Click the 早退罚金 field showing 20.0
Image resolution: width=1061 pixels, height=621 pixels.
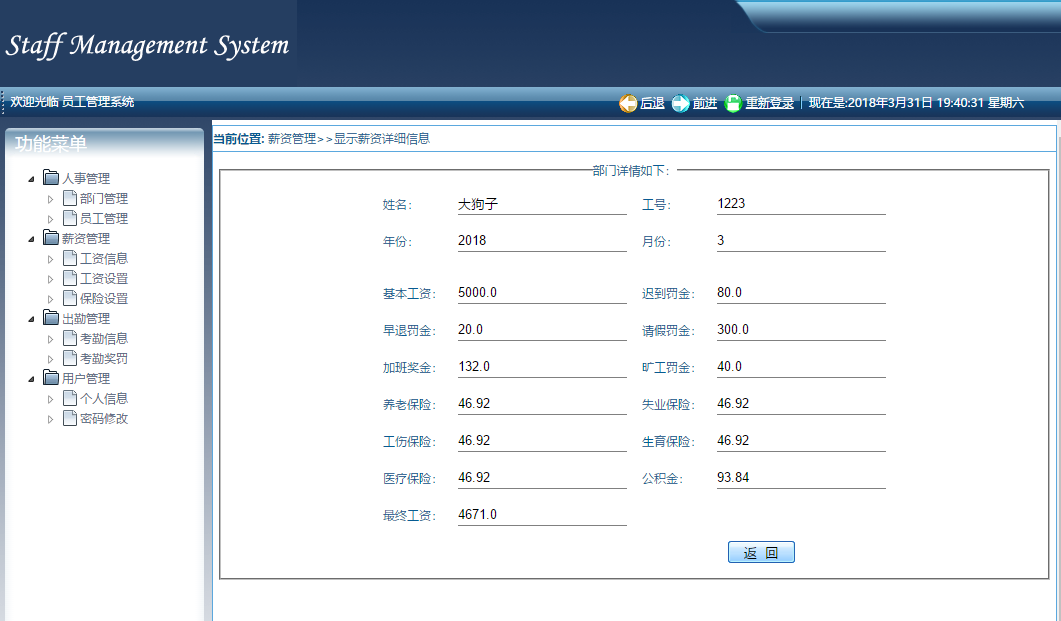542,330
